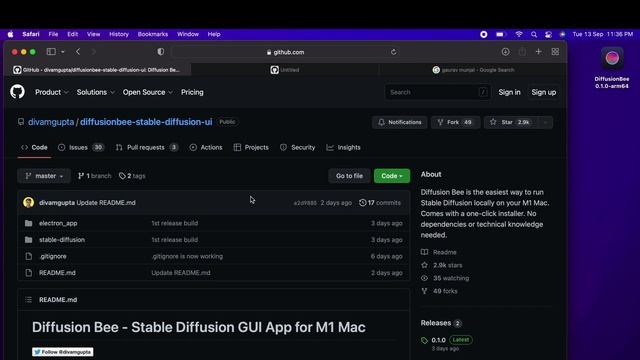Open a new tab with plus icon
640x360 pixels.
tap(539, 52)
